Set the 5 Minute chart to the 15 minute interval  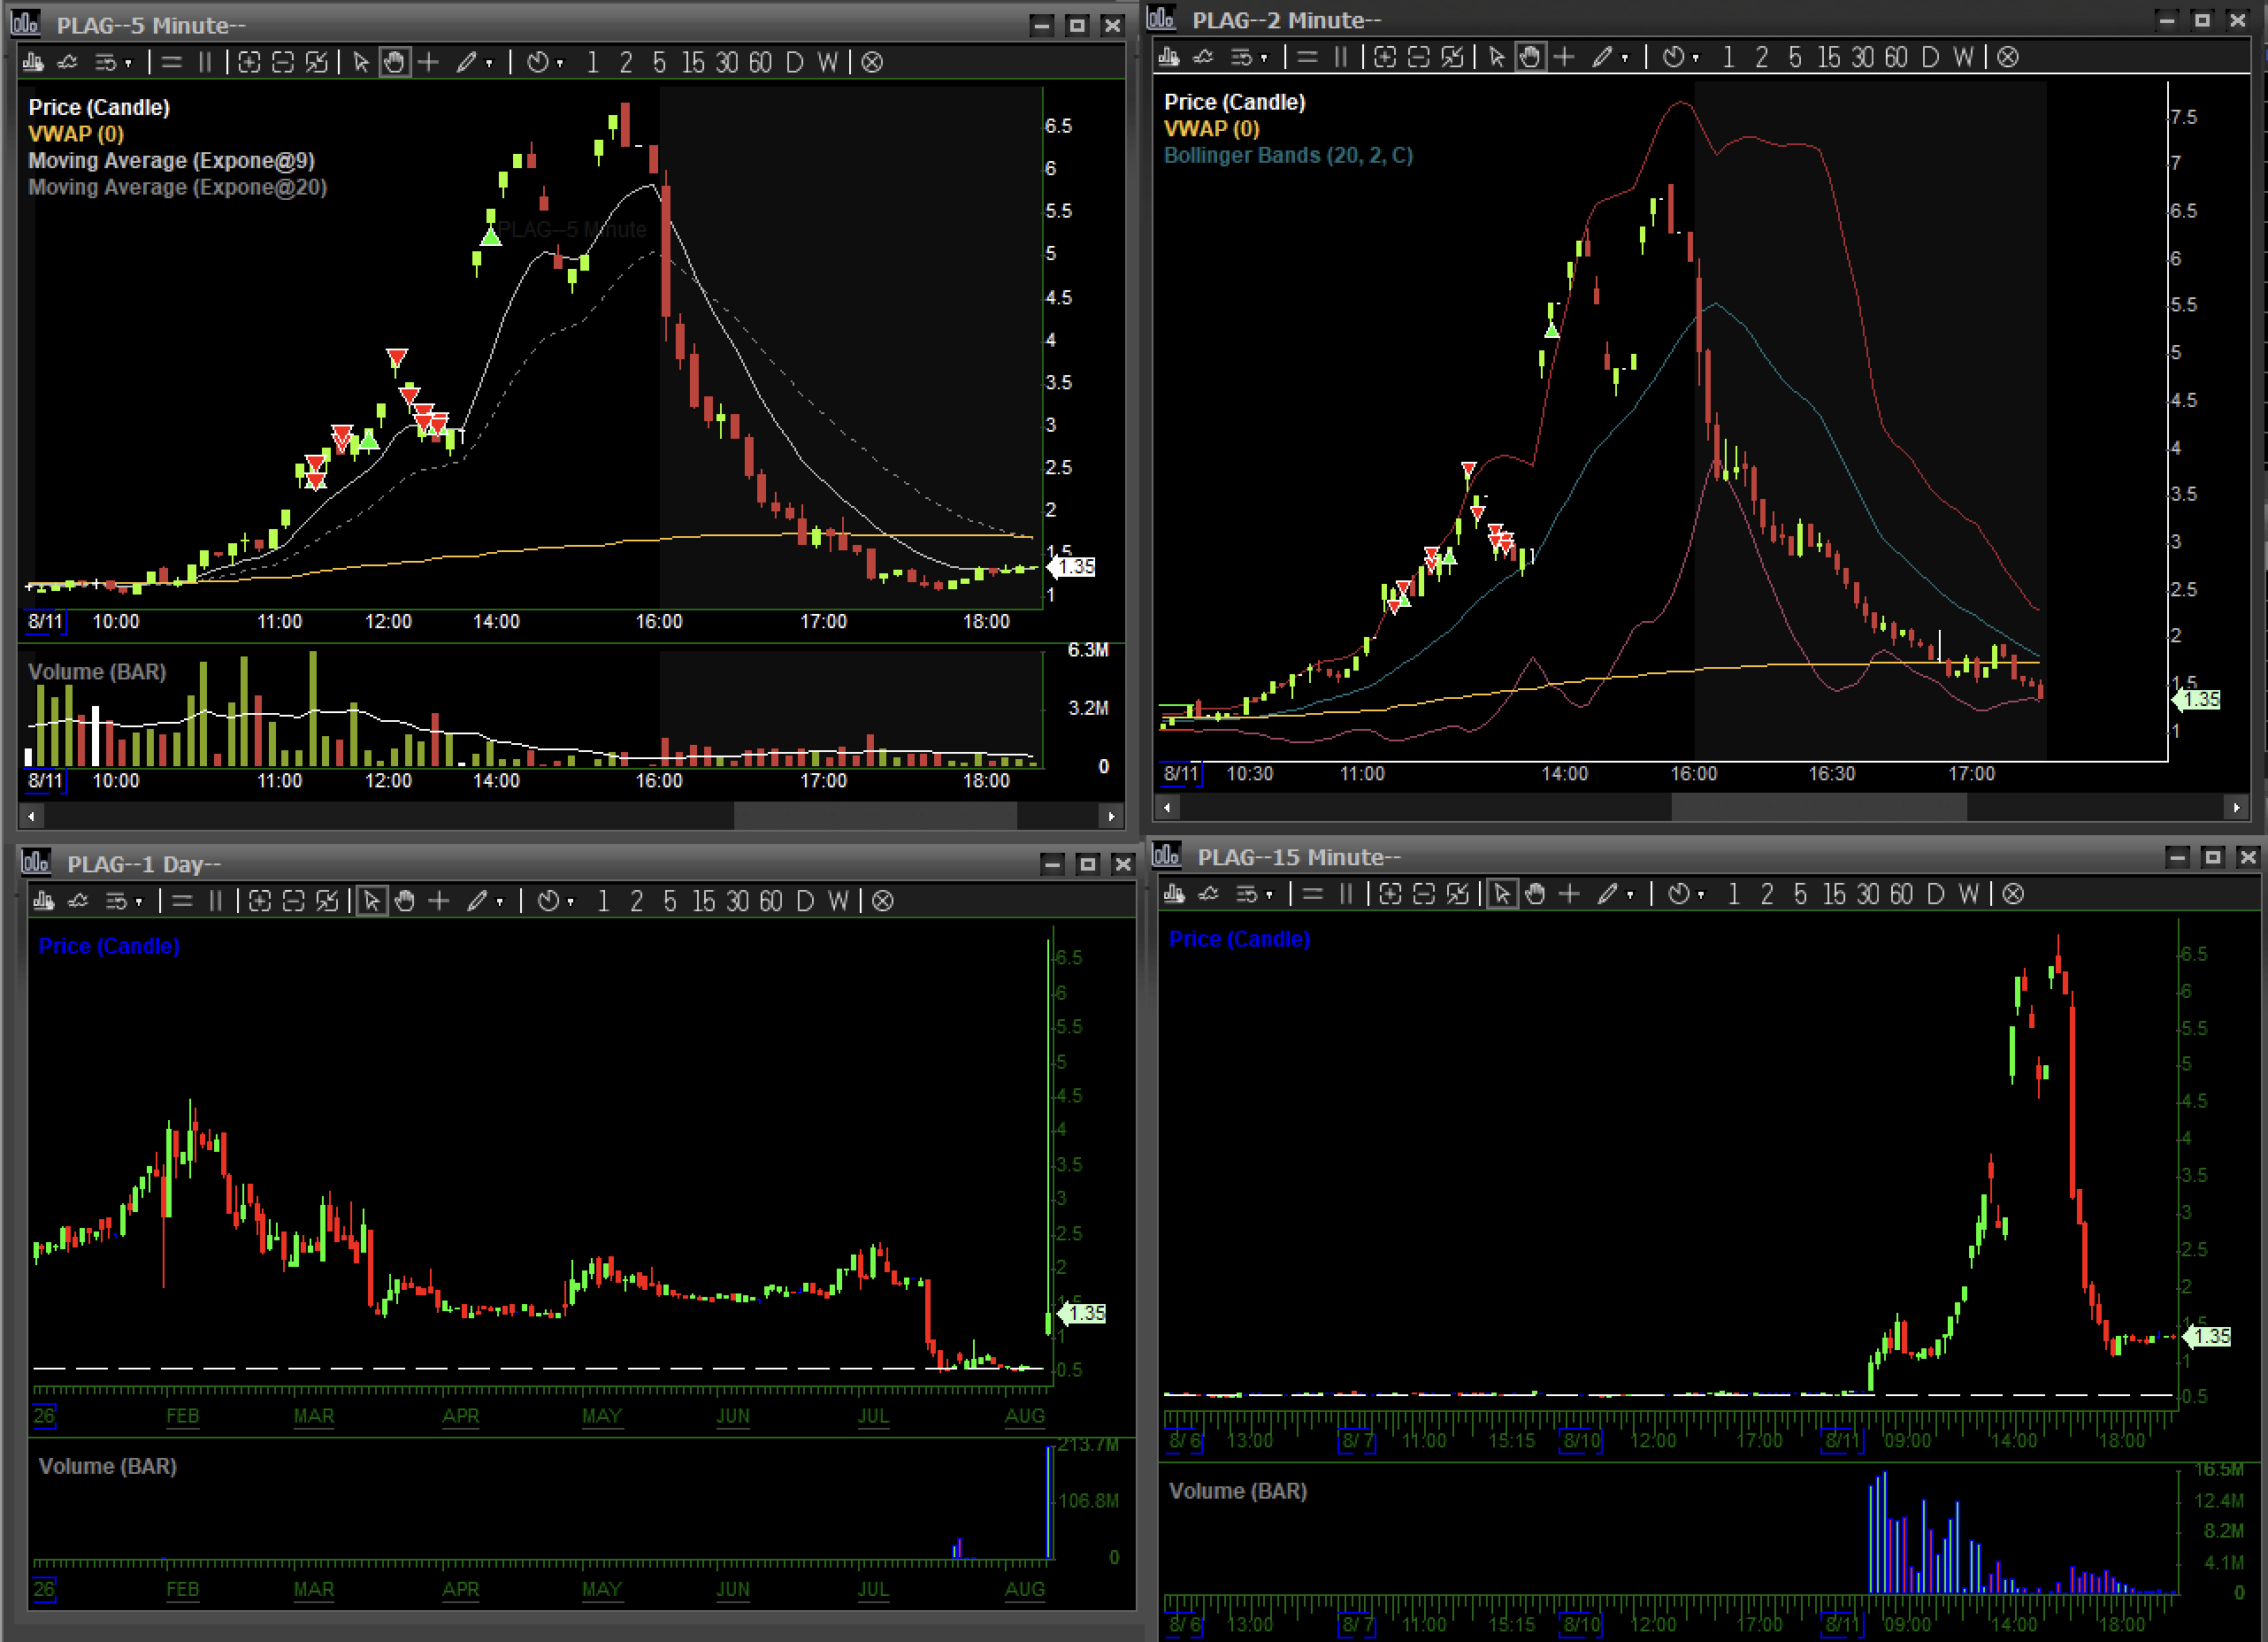click(693, 62)
